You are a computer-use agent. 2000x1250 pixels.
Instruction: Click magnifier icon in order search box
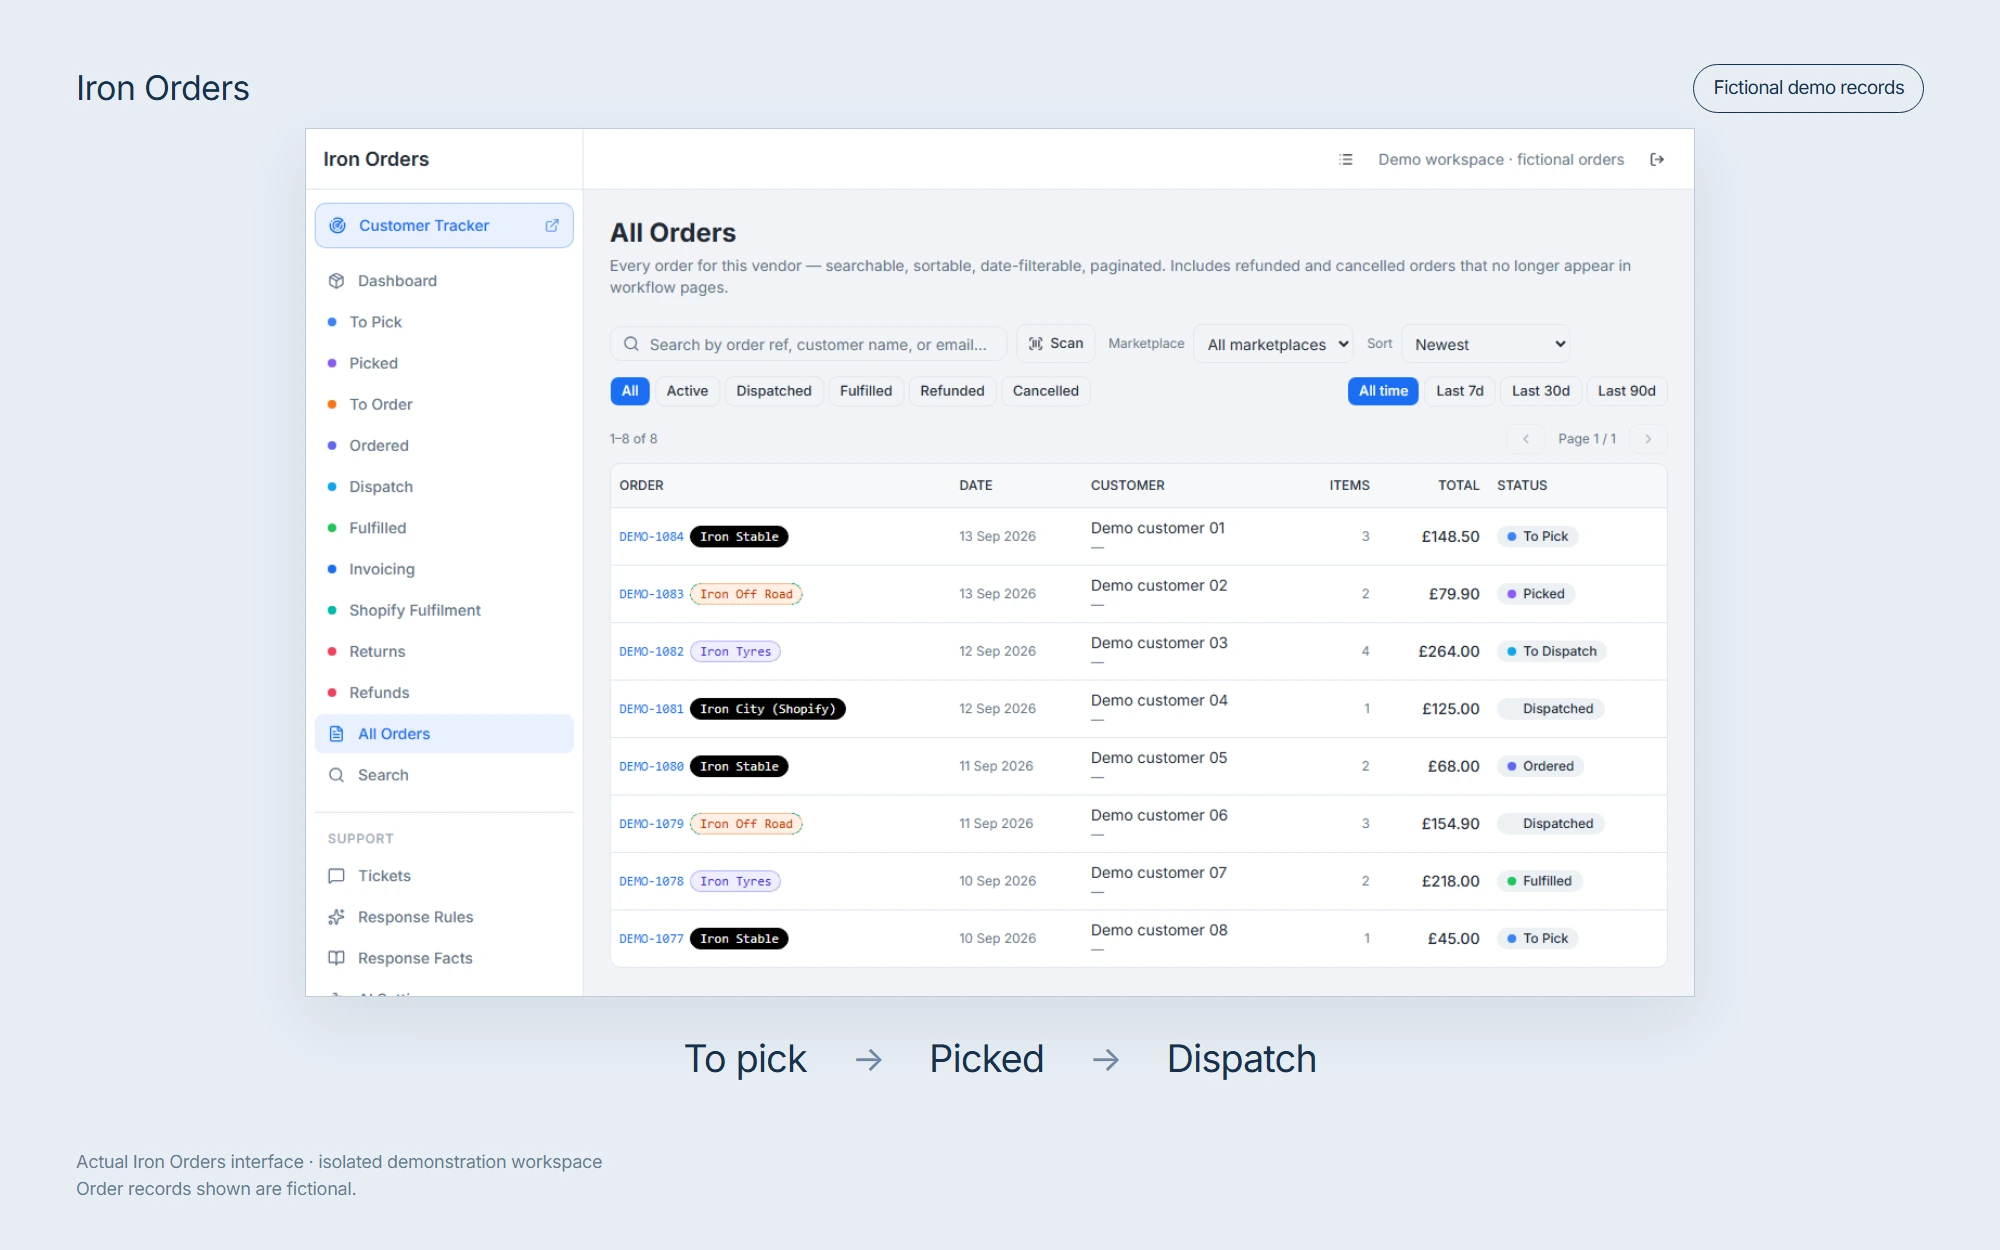(x=631, y=345)
